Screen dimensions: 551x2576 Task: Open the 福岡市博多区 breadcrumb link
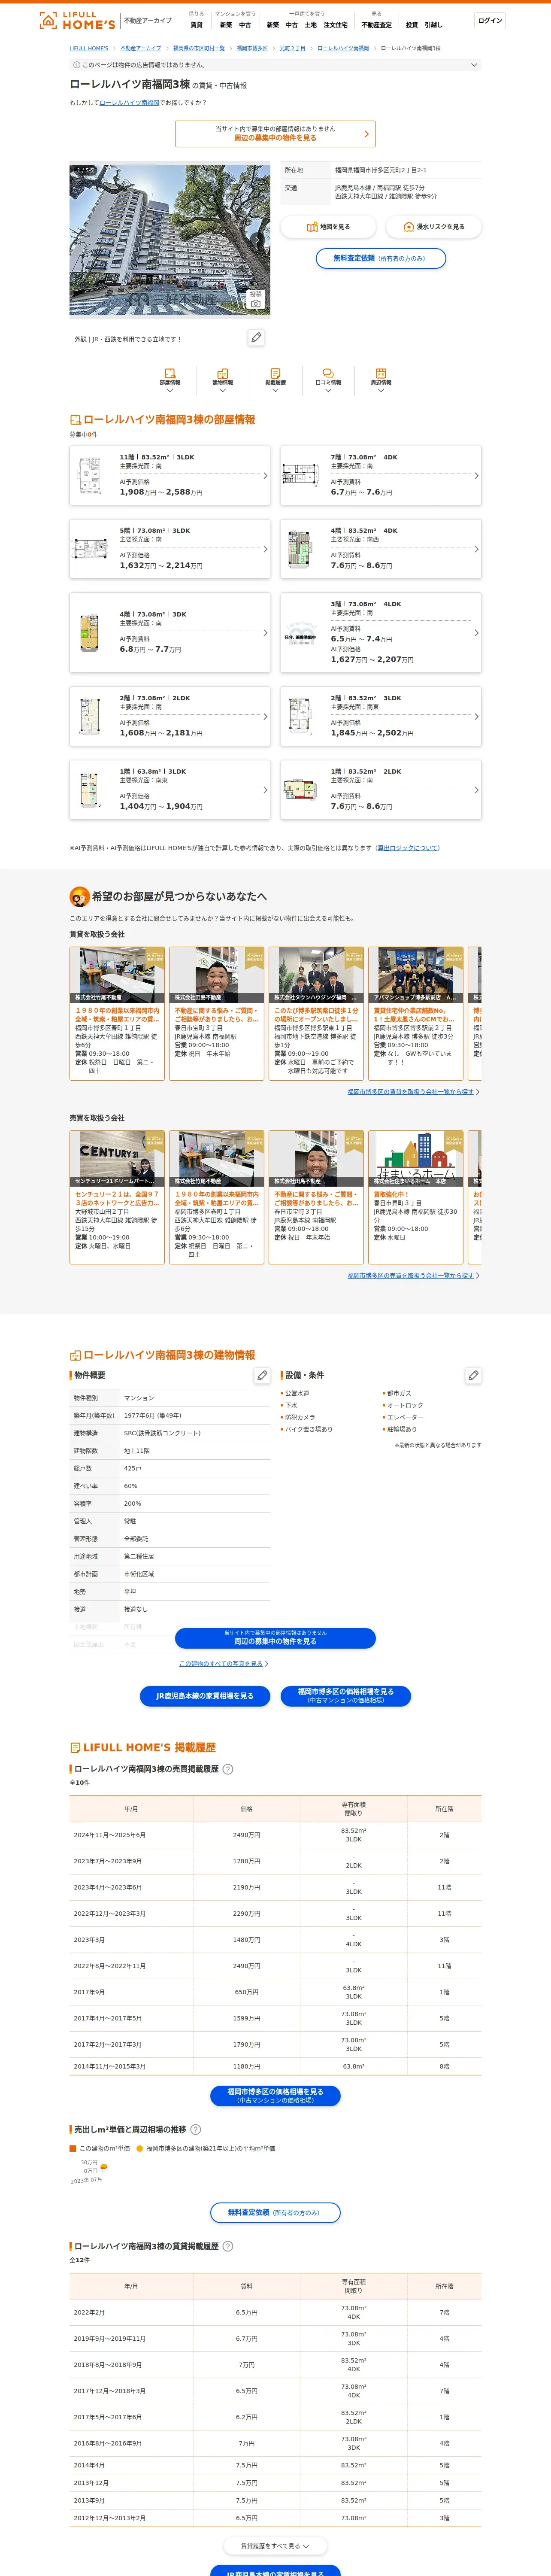tap(252, 48)
